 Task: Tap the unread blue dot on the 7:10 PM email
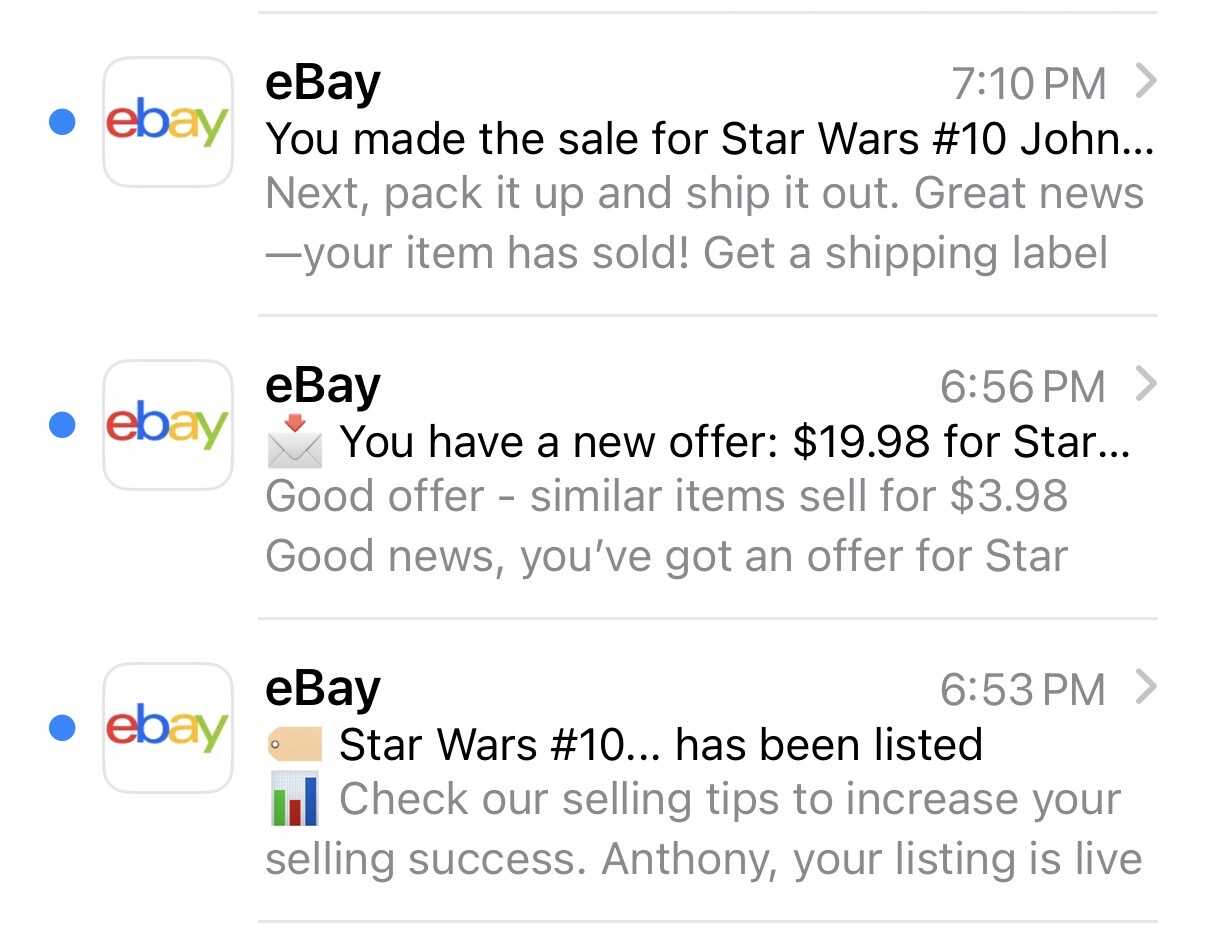pos(63,122)
